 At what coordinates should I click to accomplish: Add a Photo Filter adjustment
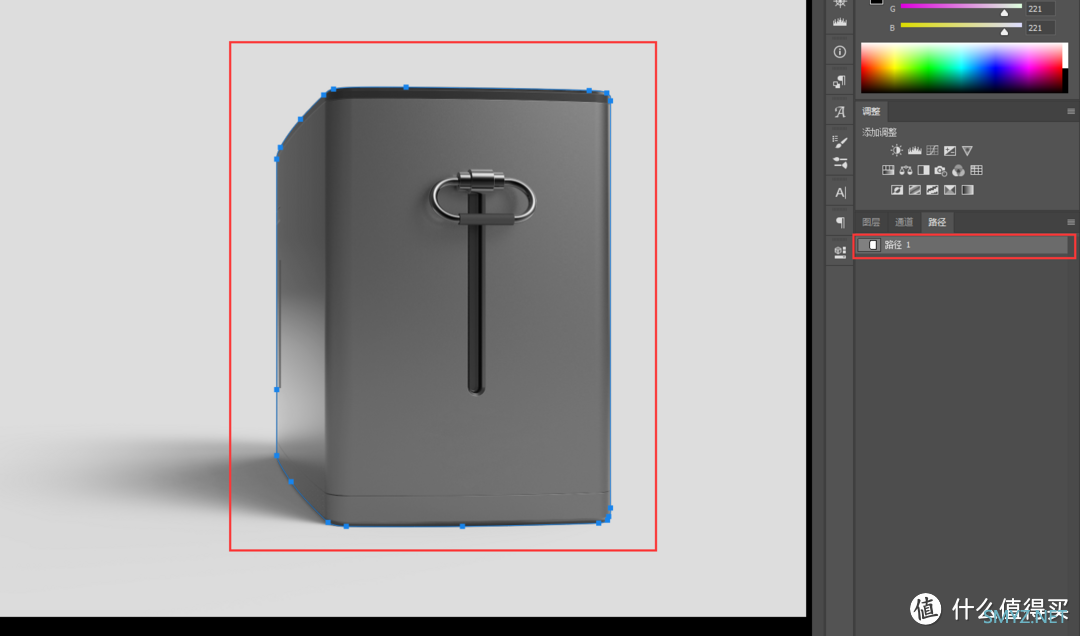pyautogui.click(x=941, y=170)
